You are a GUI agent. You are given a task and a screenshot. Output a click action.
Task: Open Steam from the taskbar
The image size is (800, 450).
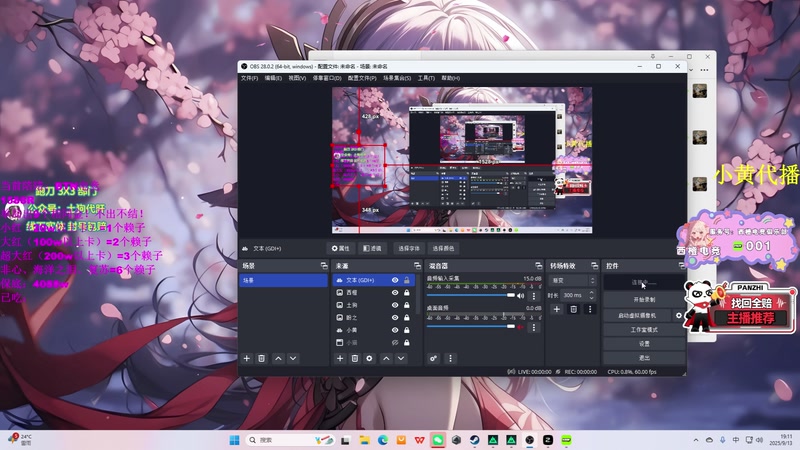click(474, 440)
